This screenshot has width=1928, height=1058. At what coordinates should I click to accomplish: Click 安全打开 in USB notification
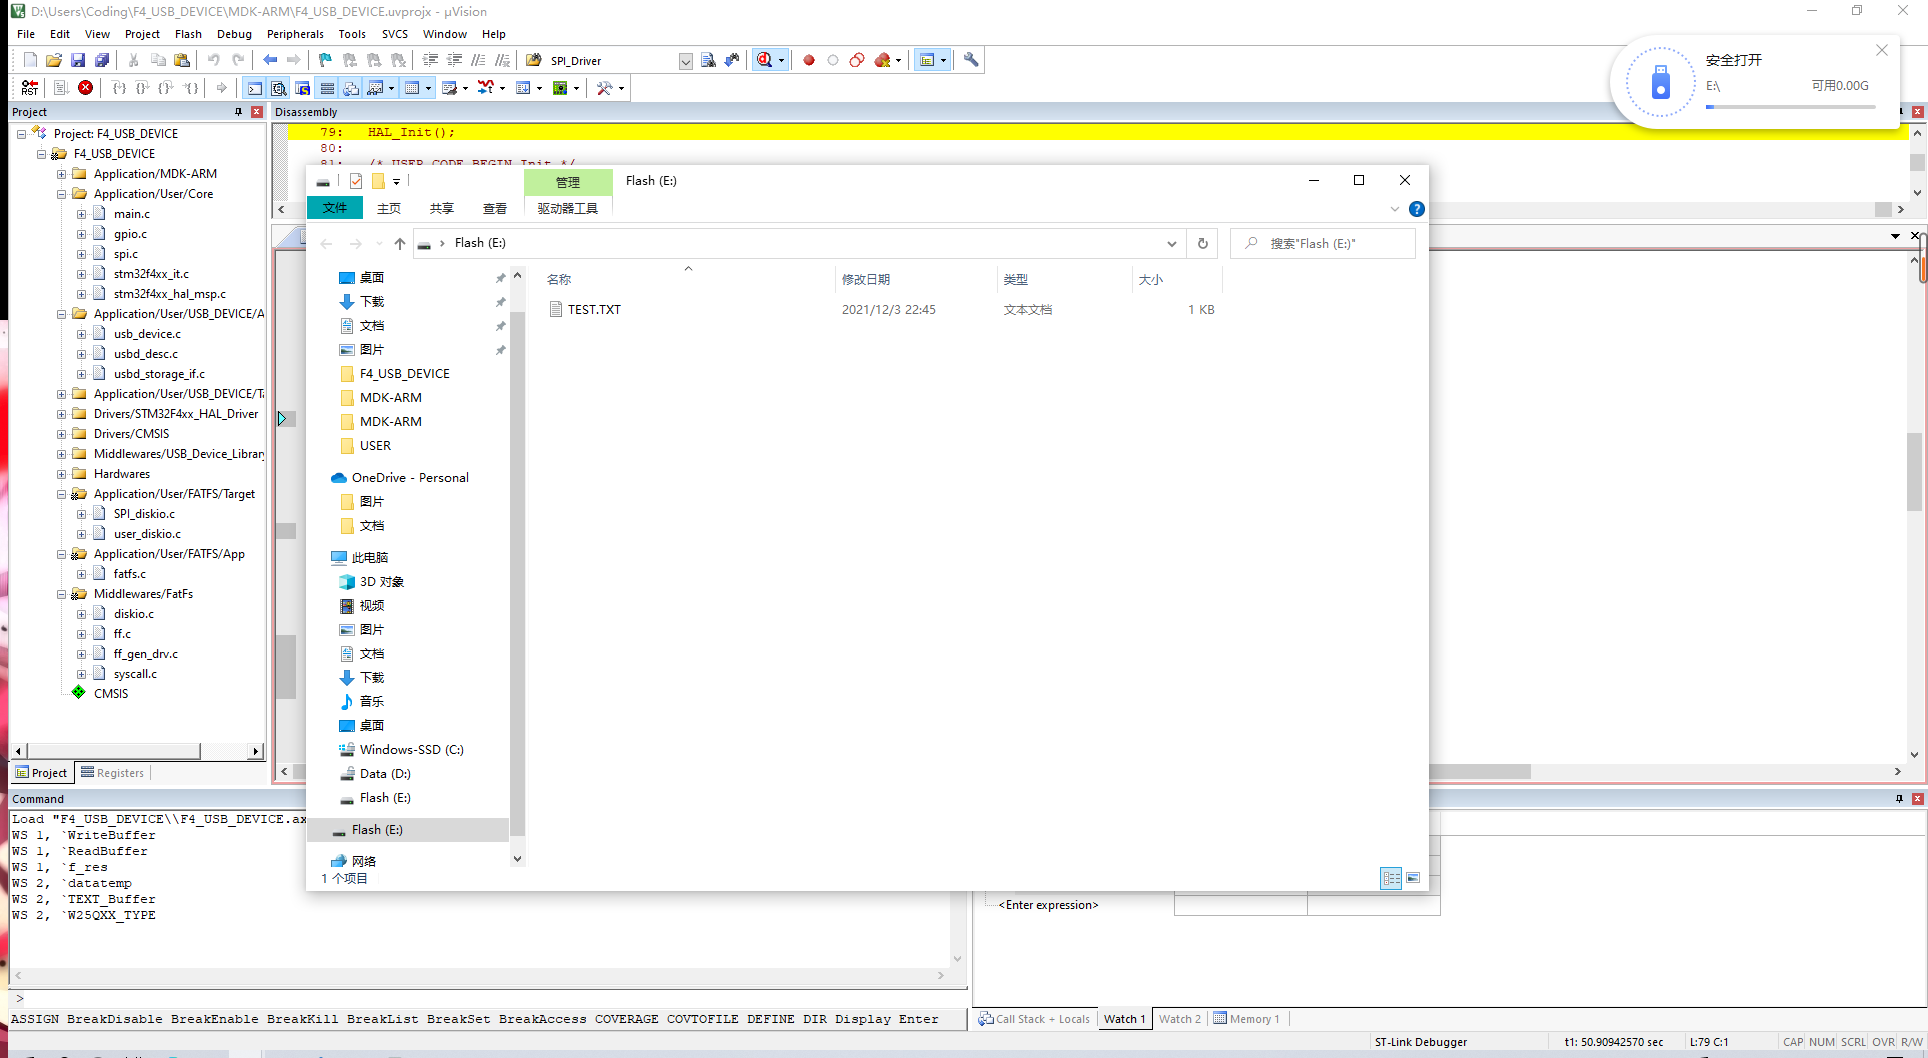click(1734, 60)
